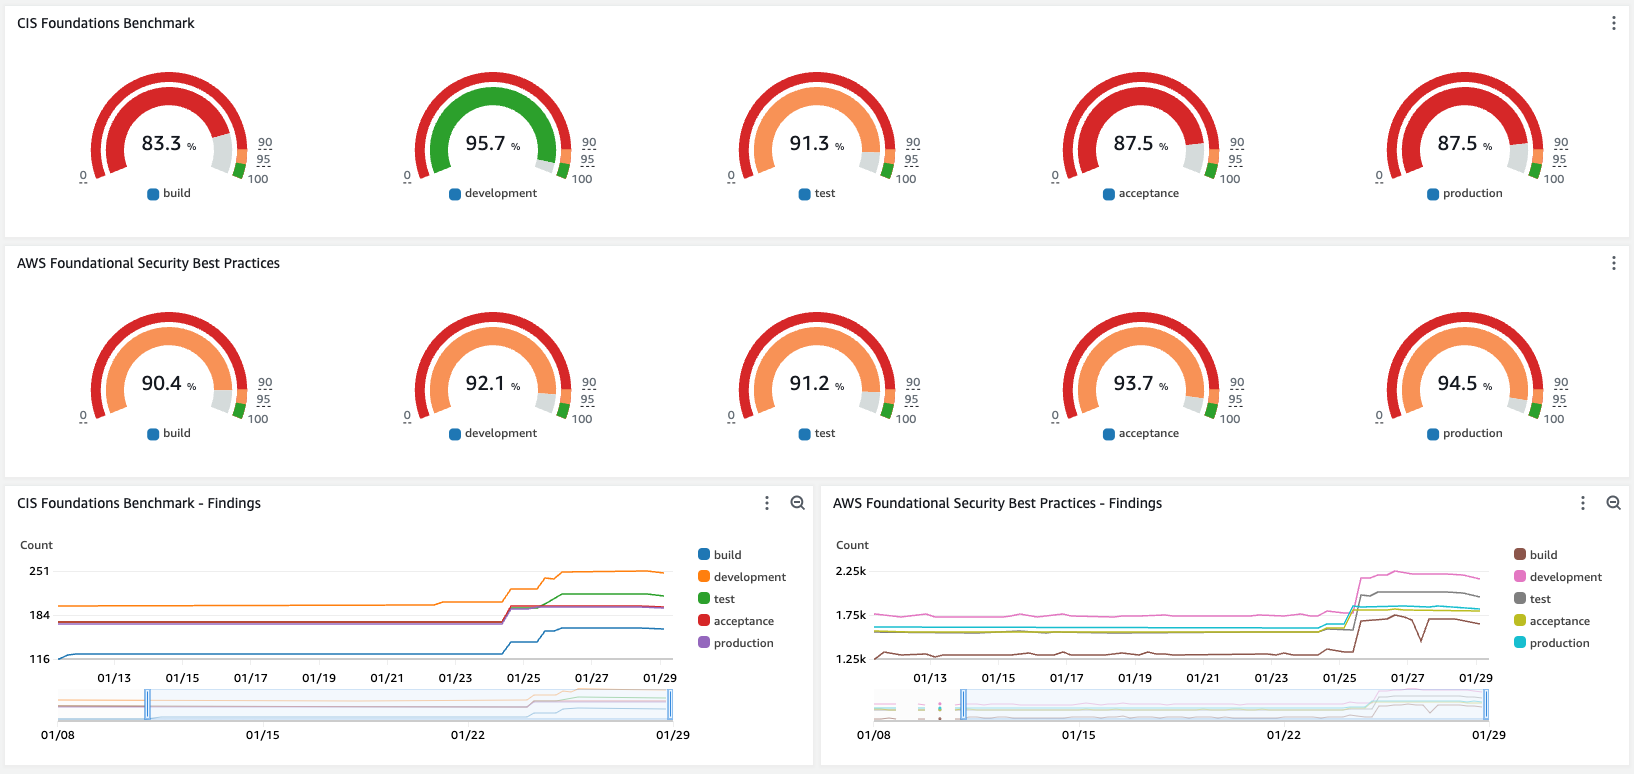This screenshot has width=1634, height=774.
Task: Click right handle of CIS Findings range selector
Action: (x=670, y=705)
